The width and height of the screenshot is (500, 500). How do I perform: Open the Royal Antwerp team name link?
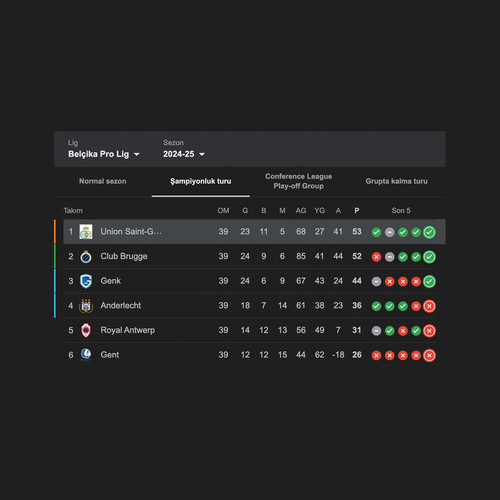[x=128, y=330]
